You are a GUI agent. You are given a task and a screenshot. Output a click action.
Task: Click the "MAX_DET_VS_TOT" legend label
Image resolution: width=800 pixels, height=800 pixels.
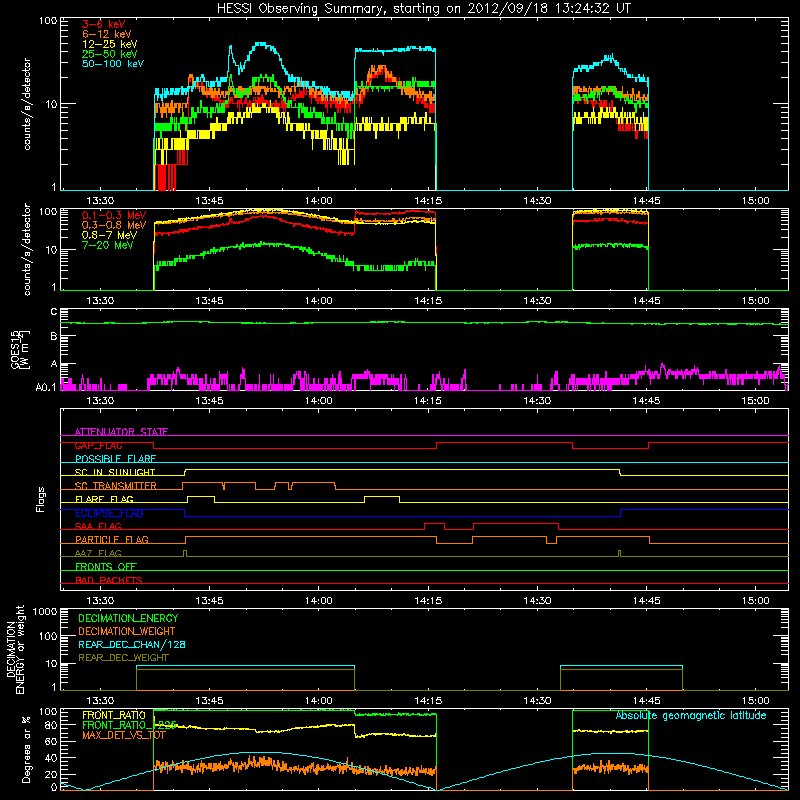(123, 735)
